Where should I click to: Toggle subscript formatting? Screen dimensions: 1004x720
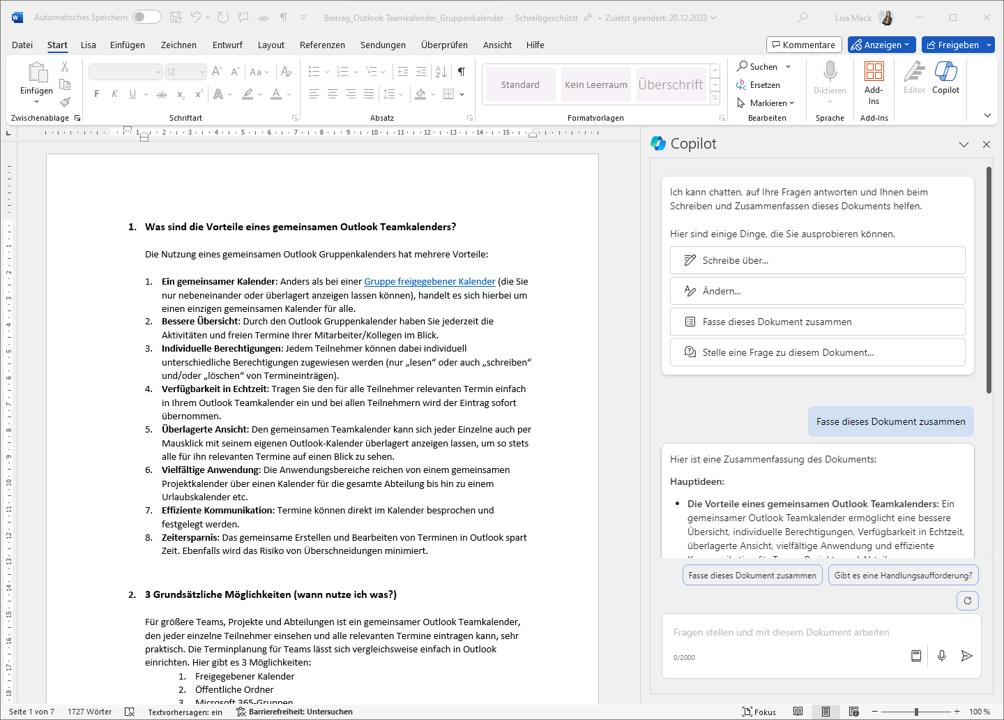pyautogui.click(x=181, y=94)
